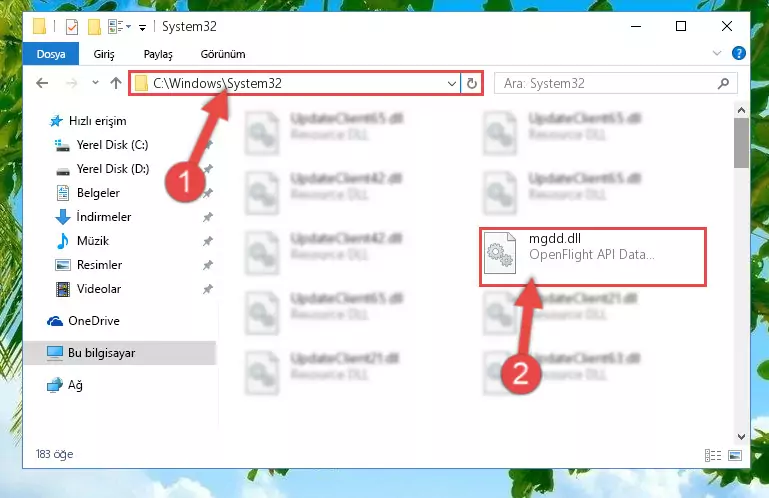Click the mgdd.dll gear file icon
This screenshot has width=769, height=498.
[500, 253]
